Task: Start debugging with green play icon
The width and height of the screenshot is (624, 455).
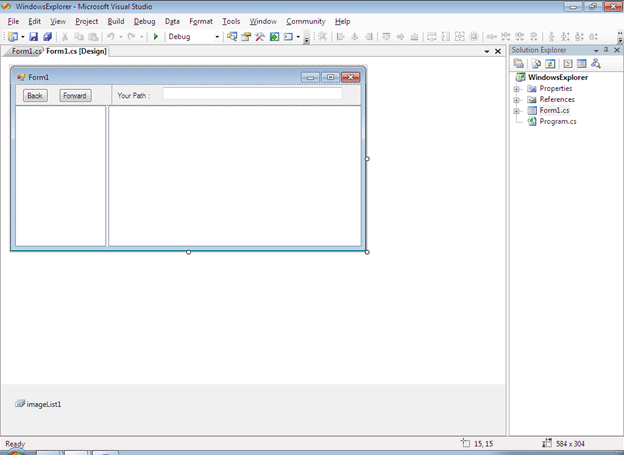Action: [x=156, y=37]
